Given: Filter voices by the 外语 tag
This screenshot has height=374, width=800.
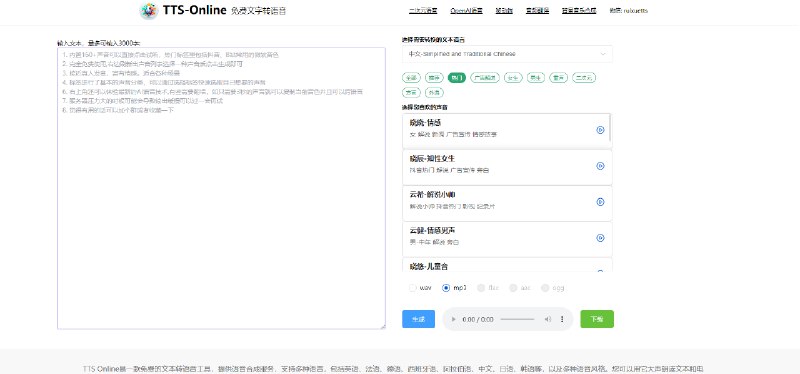Looking at the screenshot, I should click(434, 93).
